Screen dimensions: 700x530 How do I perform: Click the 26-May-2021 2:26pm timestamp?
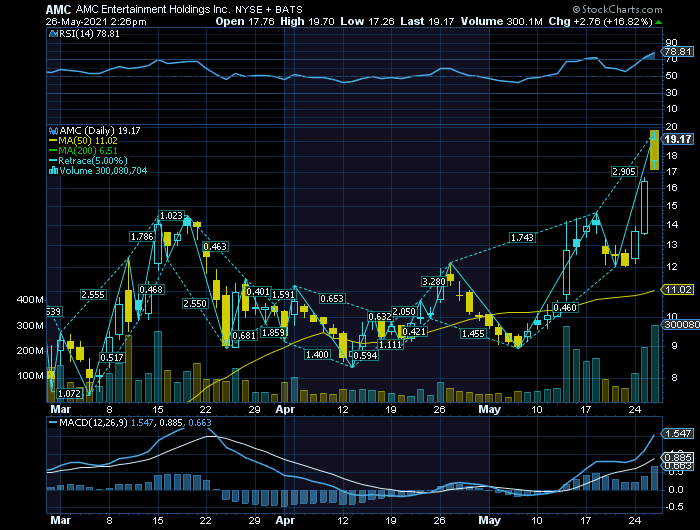coord(96,21)
